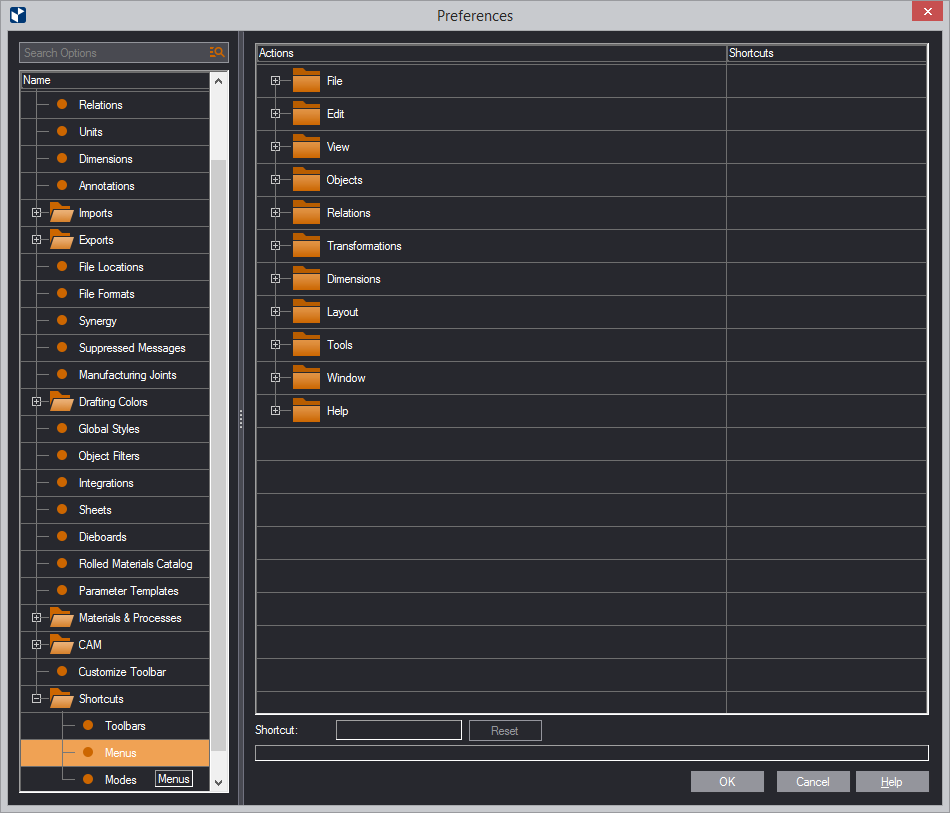Viewport: 950px width, 813px height.
Task: Click the orange bullet beside Units
Action: [x=62, y=131]
